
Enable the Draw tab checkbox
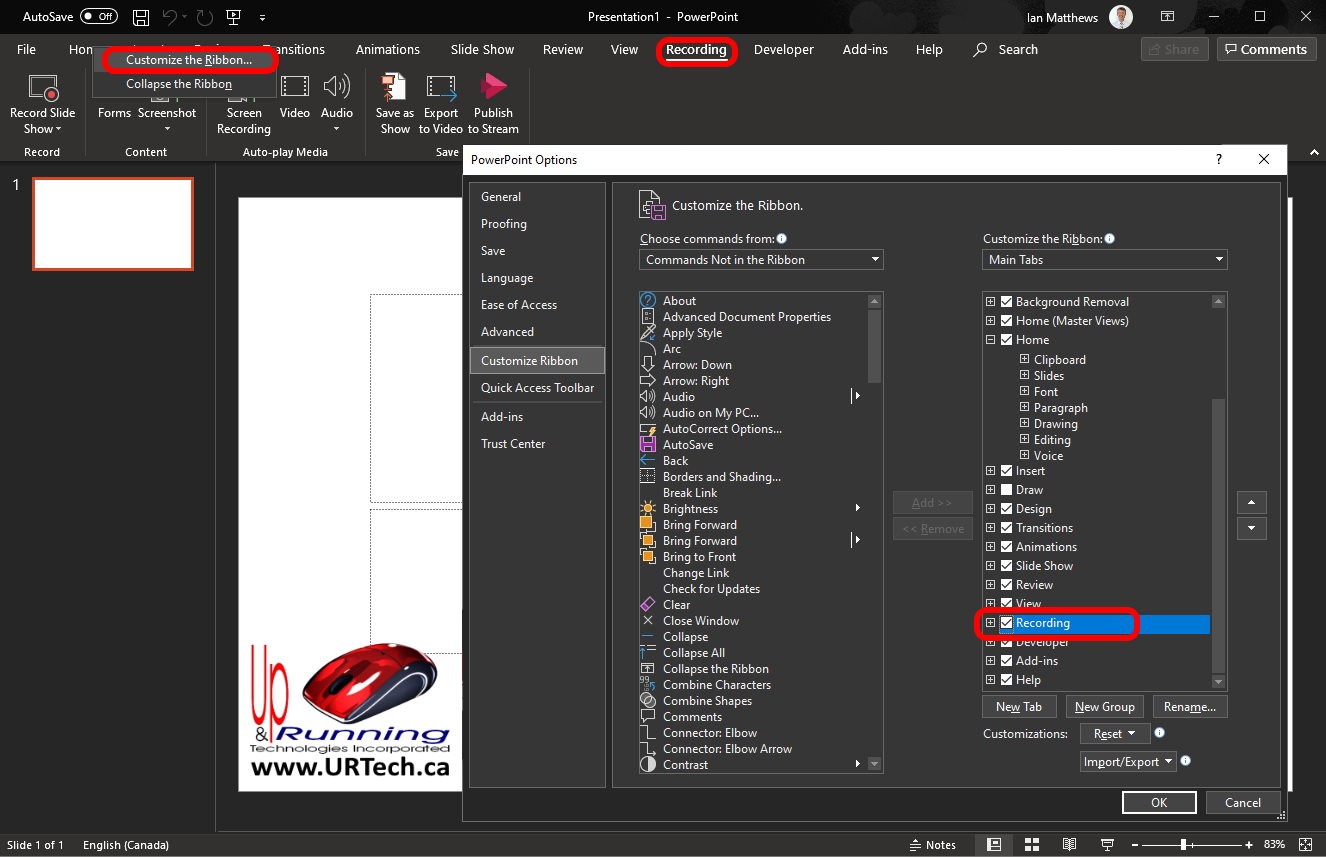(1007, 490)
